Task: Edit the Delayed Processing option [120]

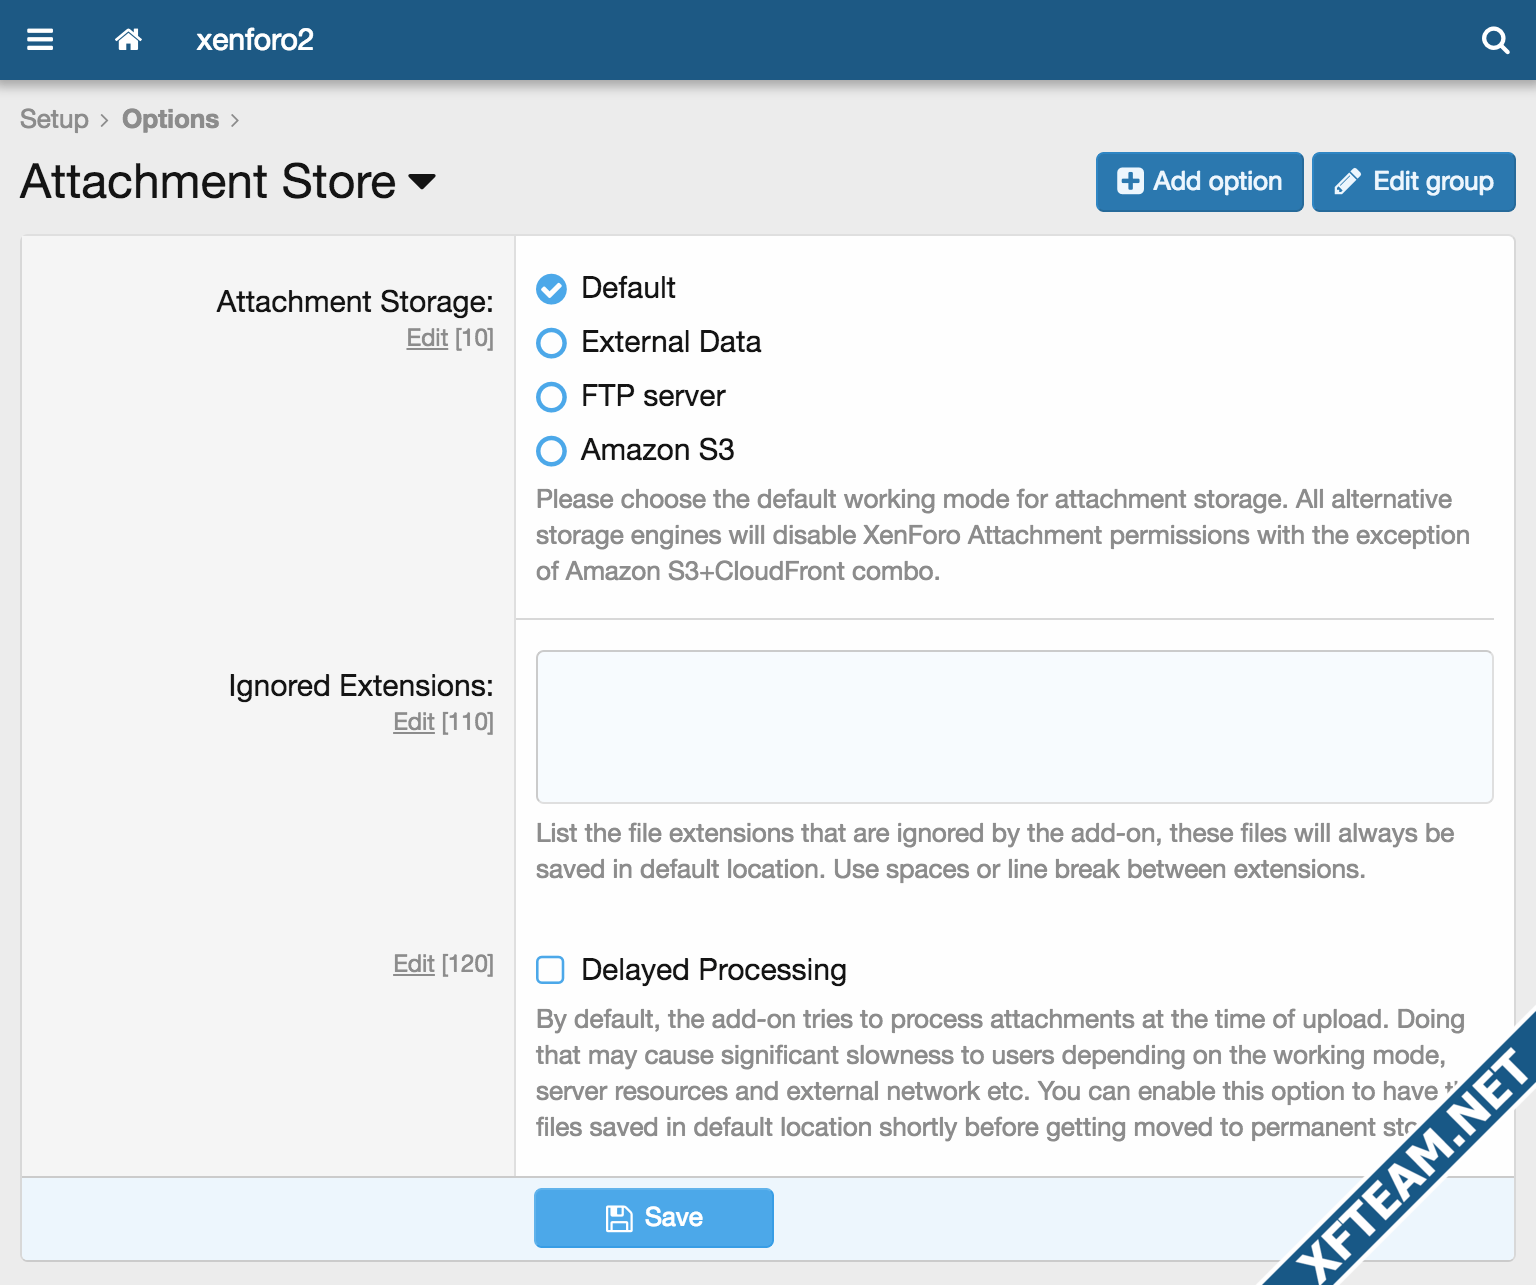Action: pyautogui.click(x=414, y=964)
